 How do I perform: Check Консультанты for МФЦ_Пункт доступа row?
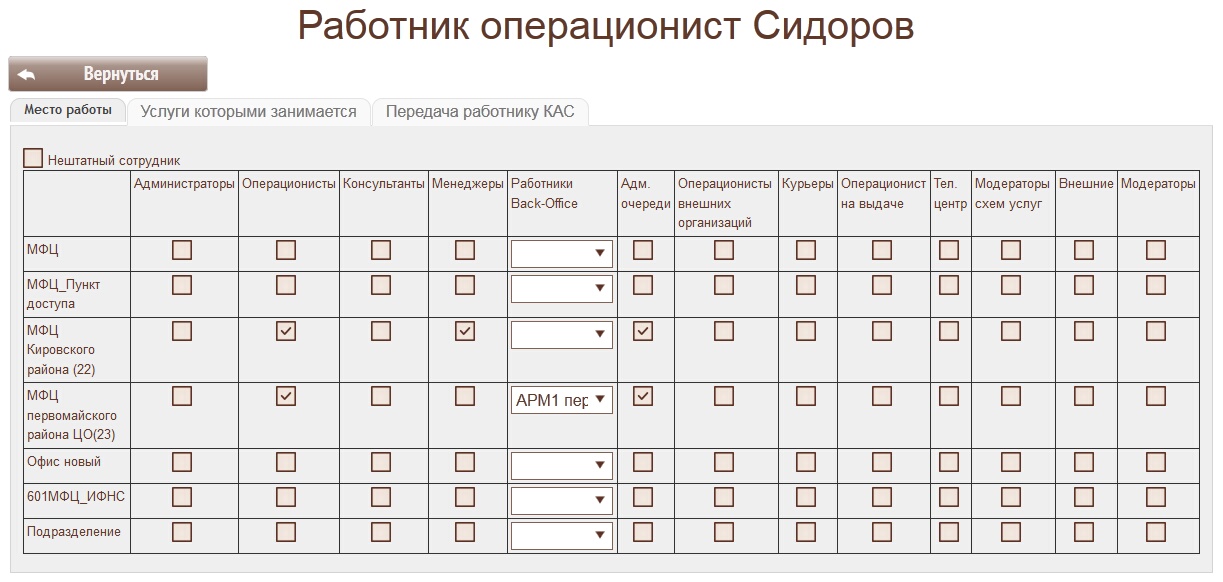coord(381,285)
